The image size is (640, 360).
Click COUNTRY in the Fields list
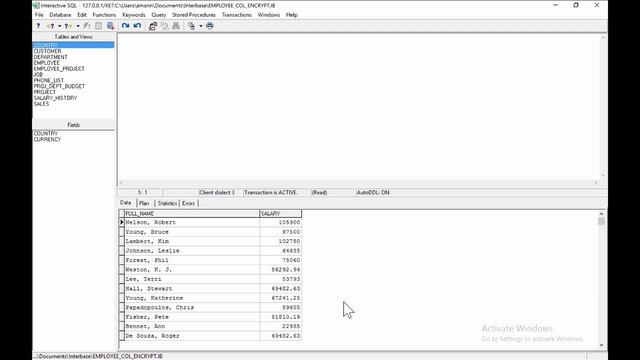click(x=46, y=133)
